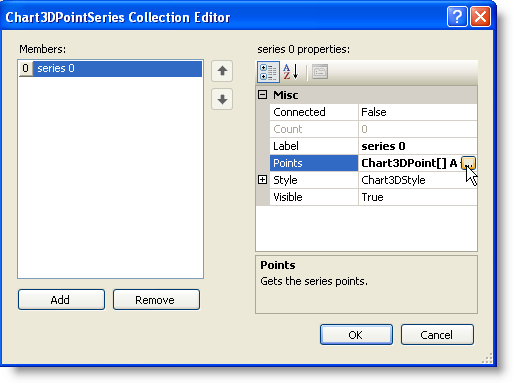Image resolution: width=513 pixels, height=383 pixels.
Task: Sort properties alphabetically with A-Z button
Action: [291, 72]
